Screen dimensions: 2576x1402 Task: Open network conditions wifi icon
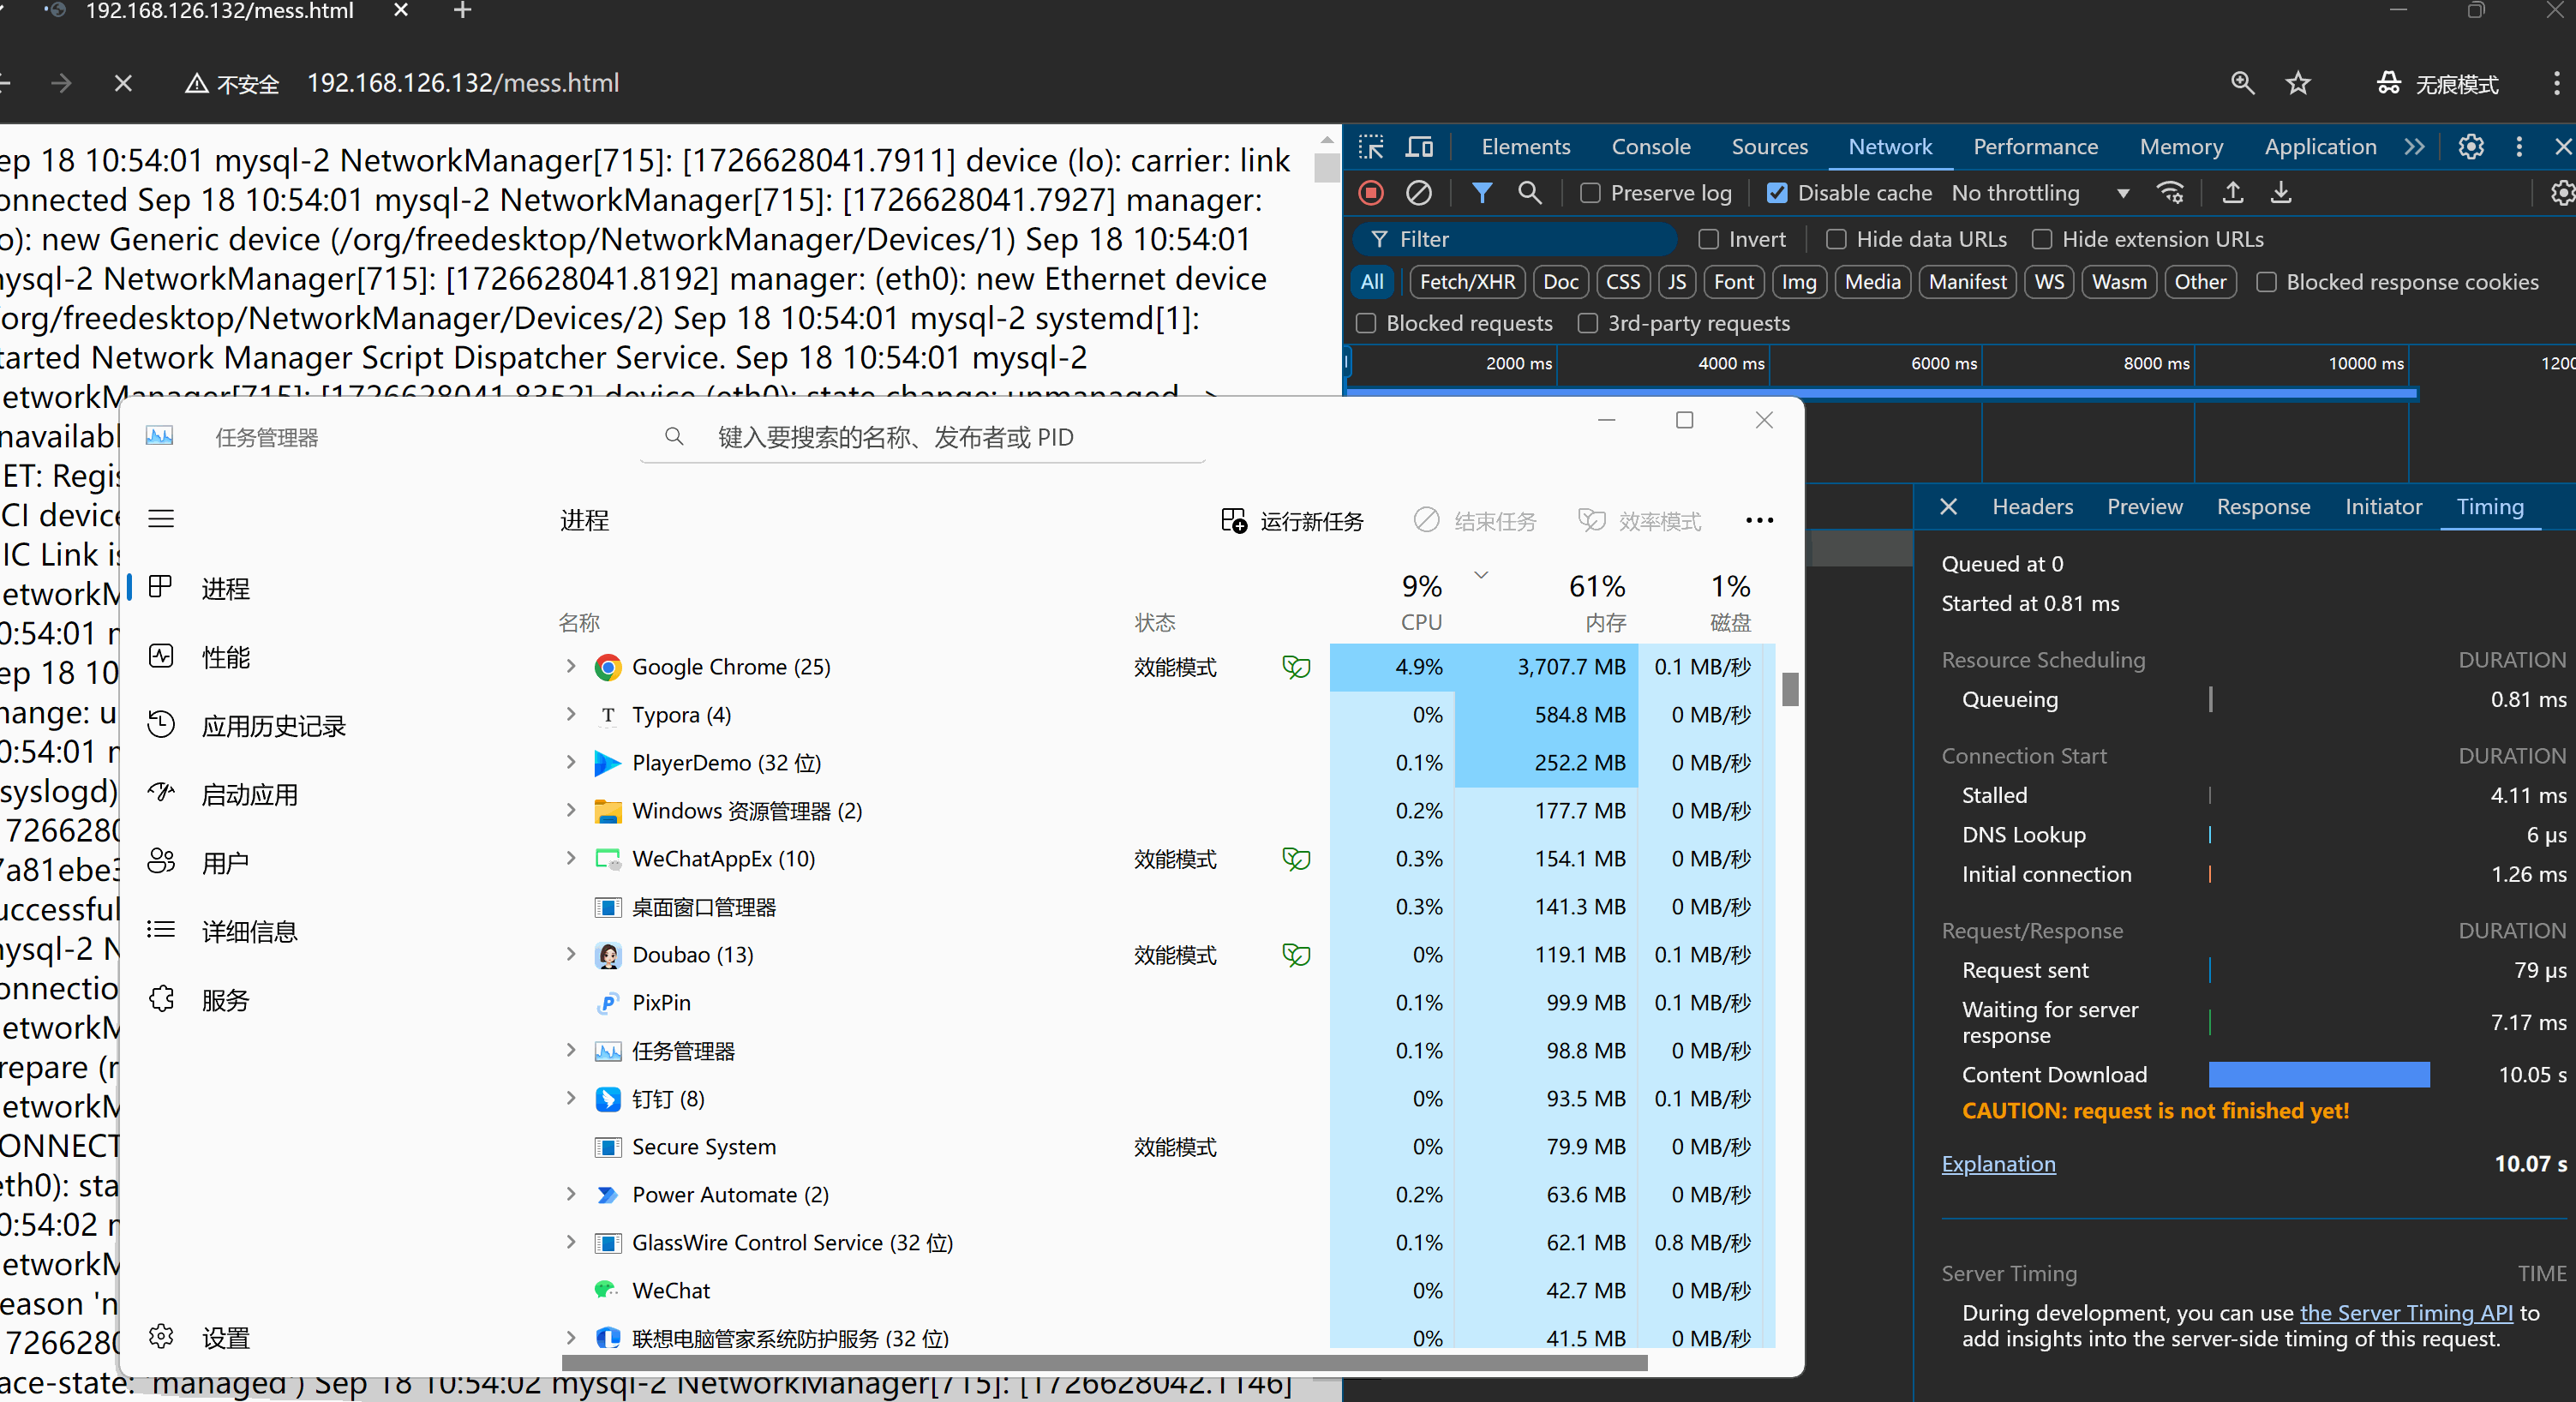click(2170, 193)
